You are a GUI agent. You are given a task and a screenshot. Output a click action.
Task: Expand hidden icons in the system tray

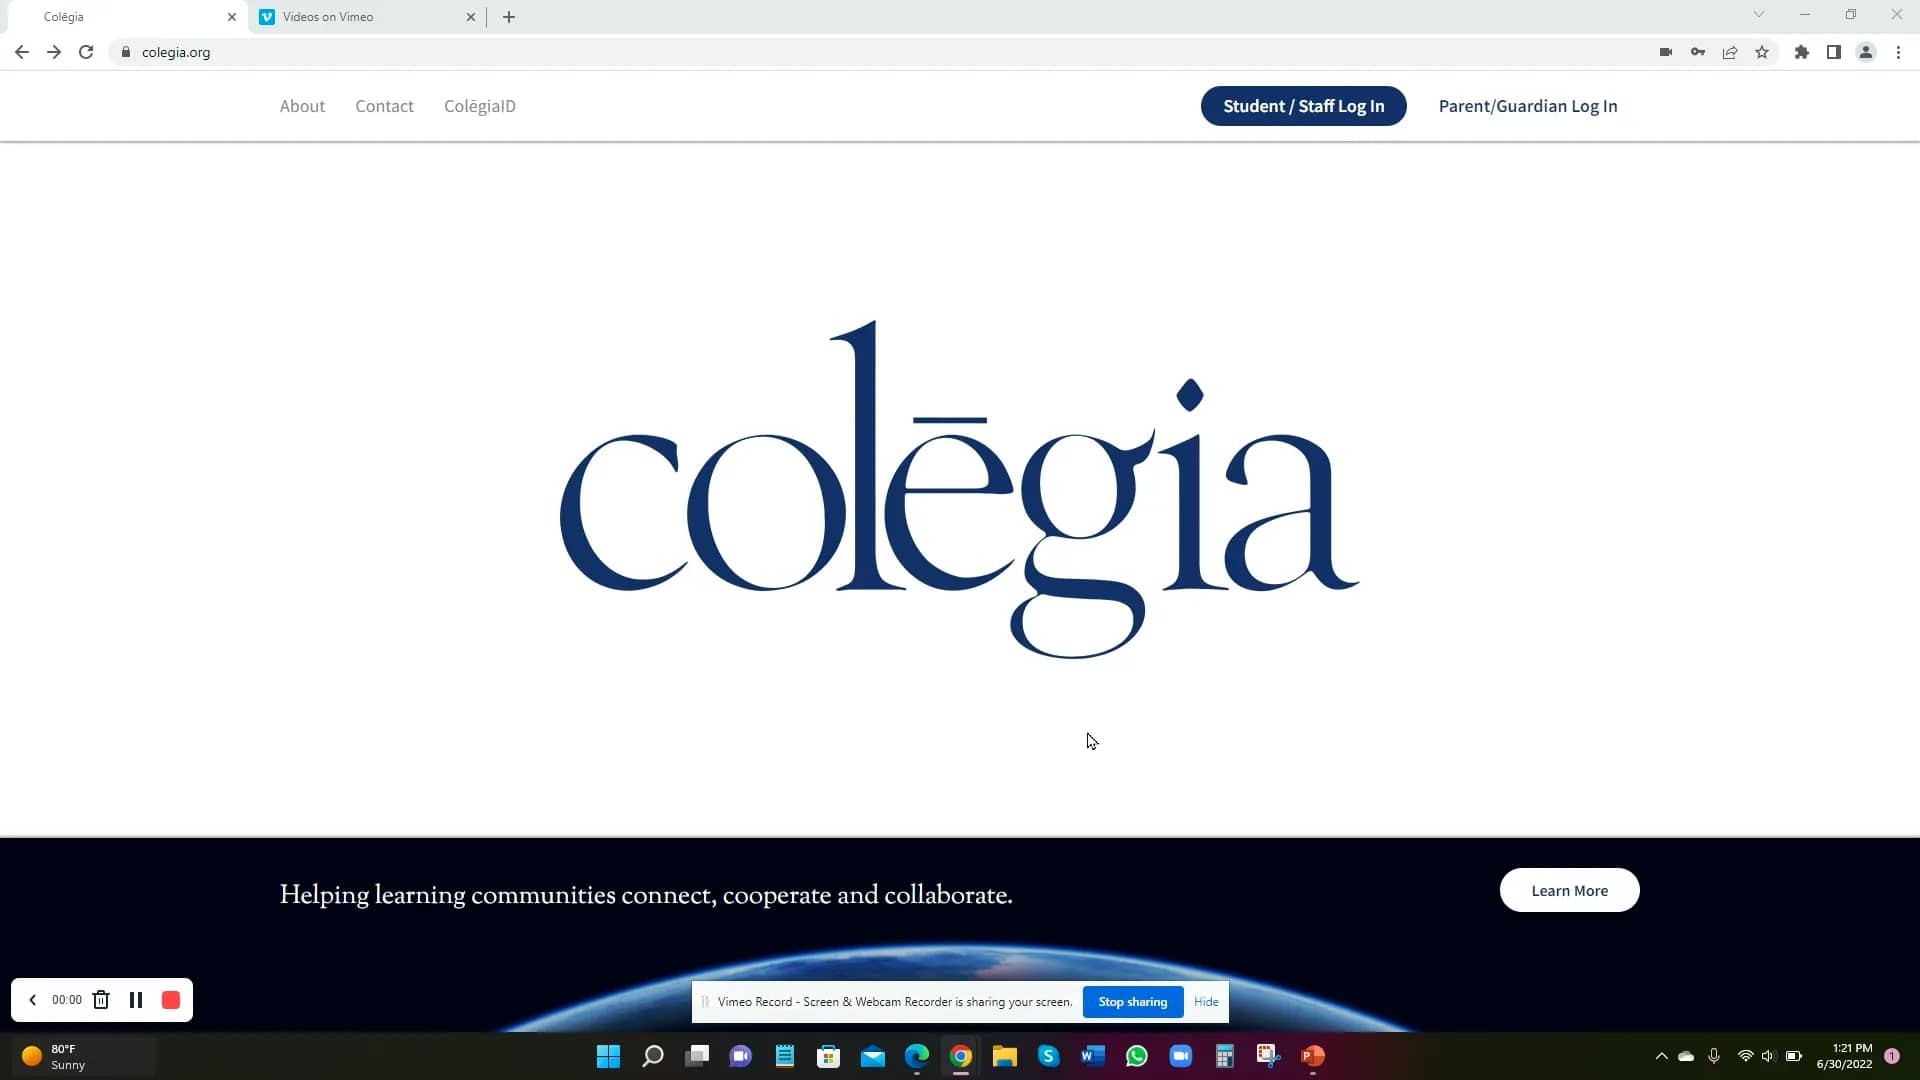1662,1055
